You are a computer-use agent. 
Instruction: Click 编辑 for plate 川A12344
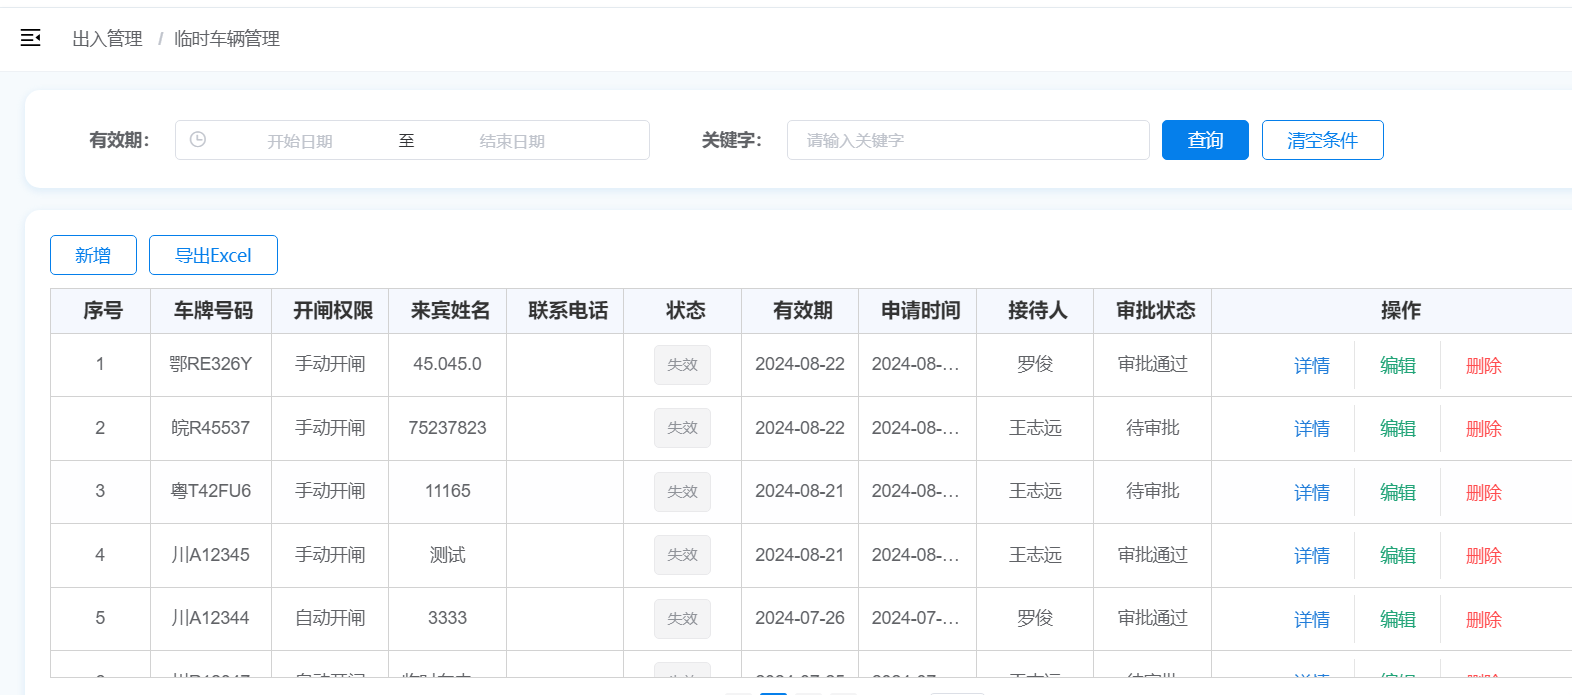click(x=1397, y=620)
